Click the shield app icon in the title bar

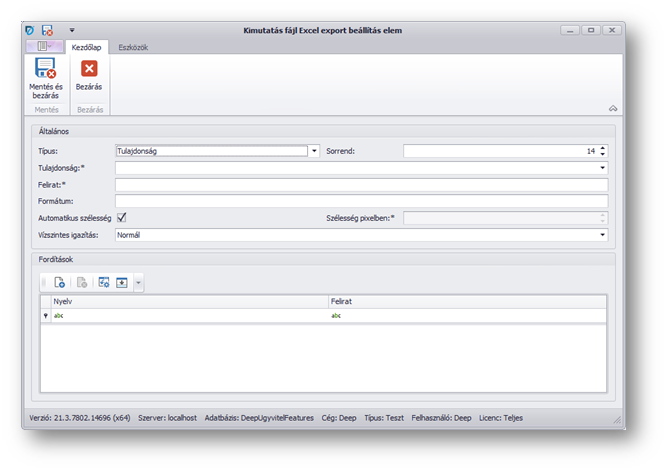pyautogui.click(x=29, y=31)
